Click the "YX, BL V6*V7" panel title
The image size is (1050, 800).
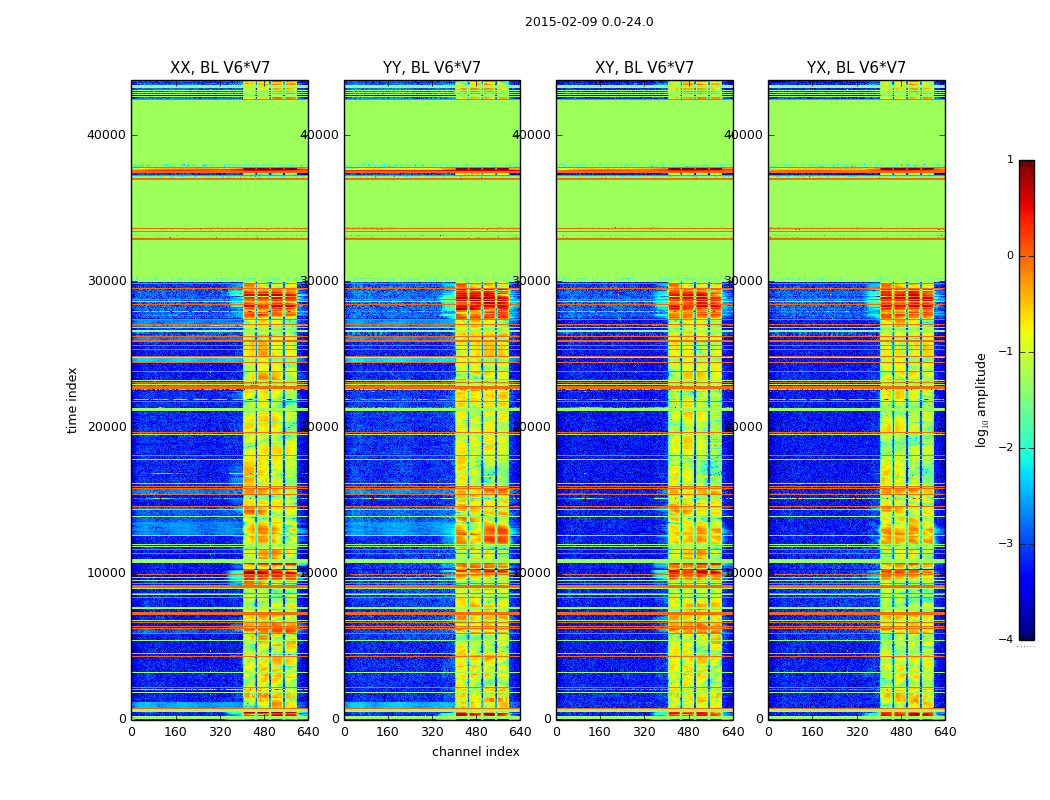click(x=856, y=68)
